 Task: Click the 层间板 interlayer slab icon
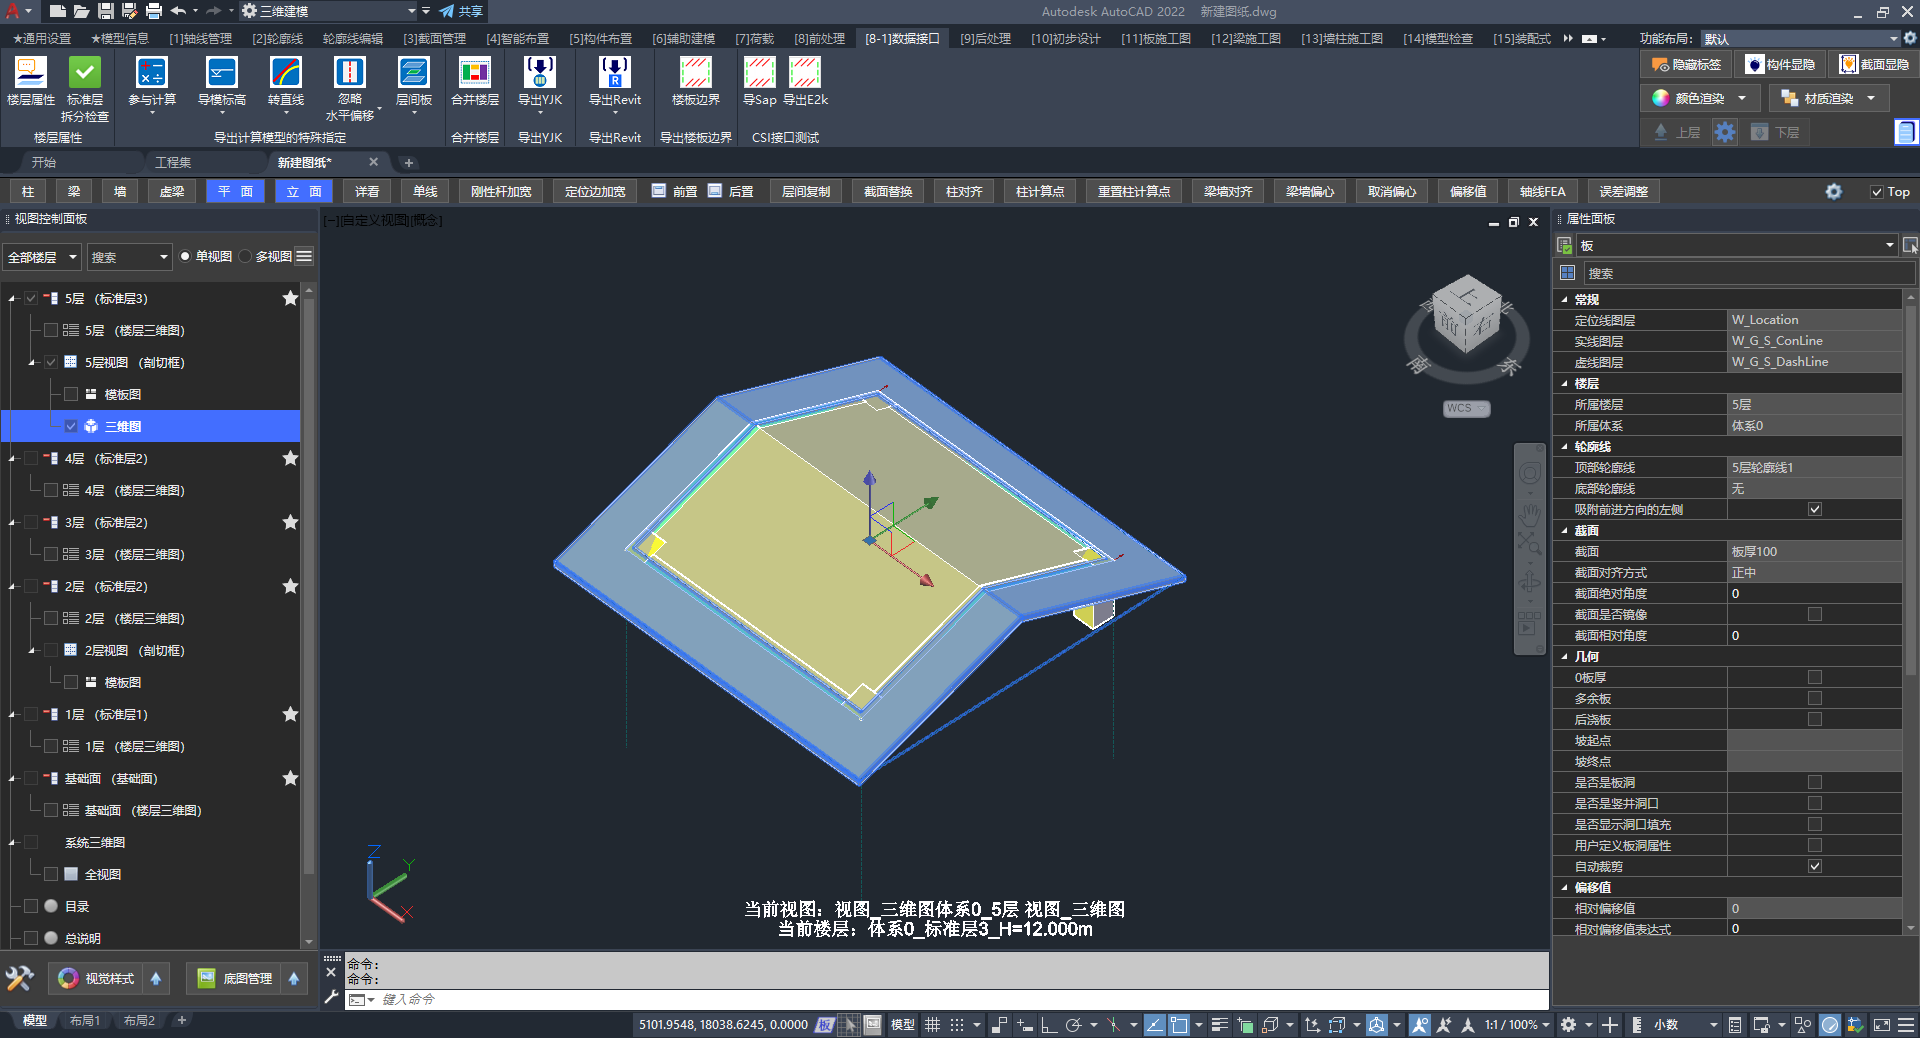click(413, 74)
